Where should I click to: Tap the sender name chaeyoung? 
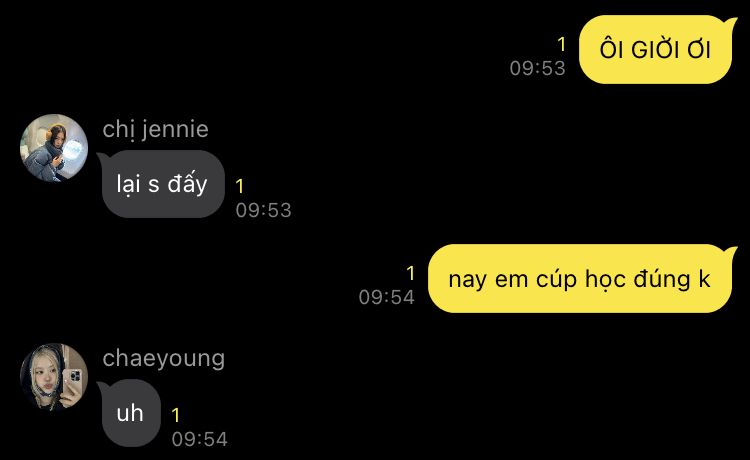point(164,359)
